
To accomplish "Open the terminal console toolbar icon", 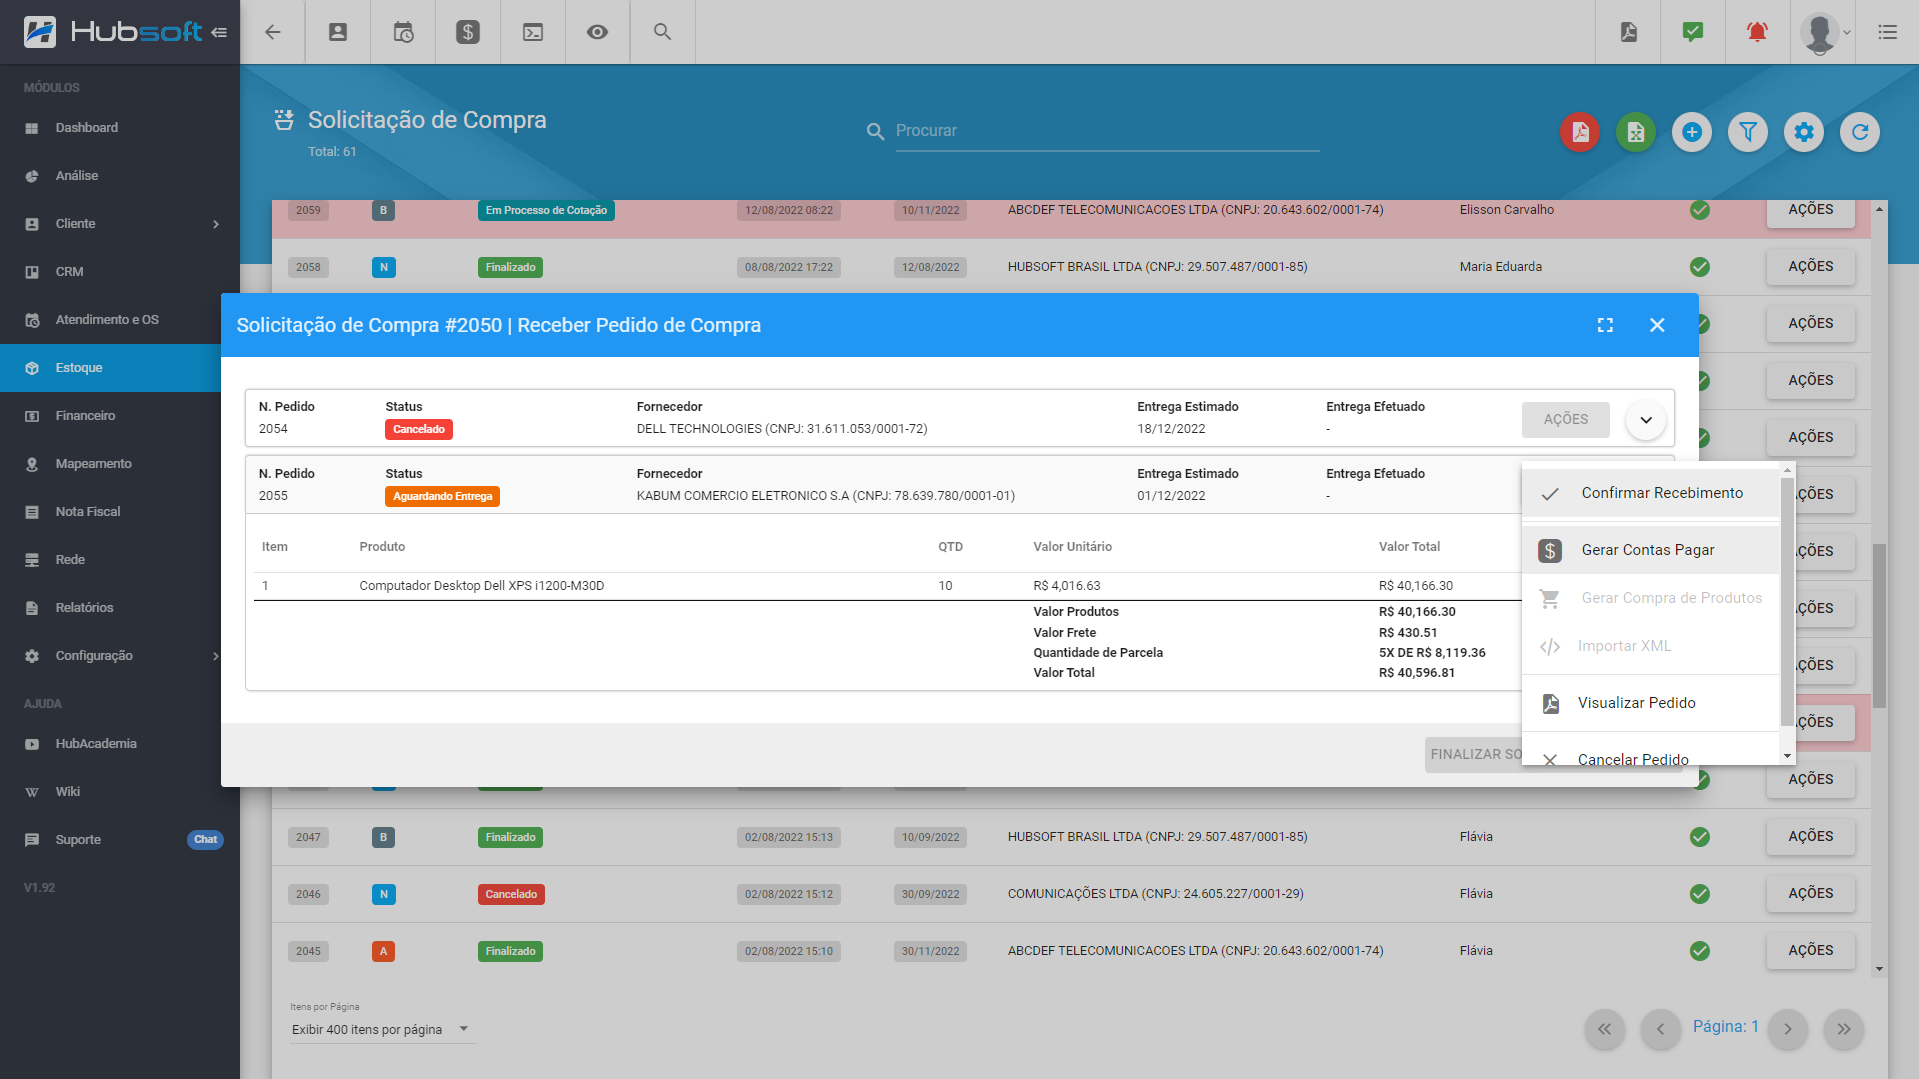I will [x=533, y=32].
